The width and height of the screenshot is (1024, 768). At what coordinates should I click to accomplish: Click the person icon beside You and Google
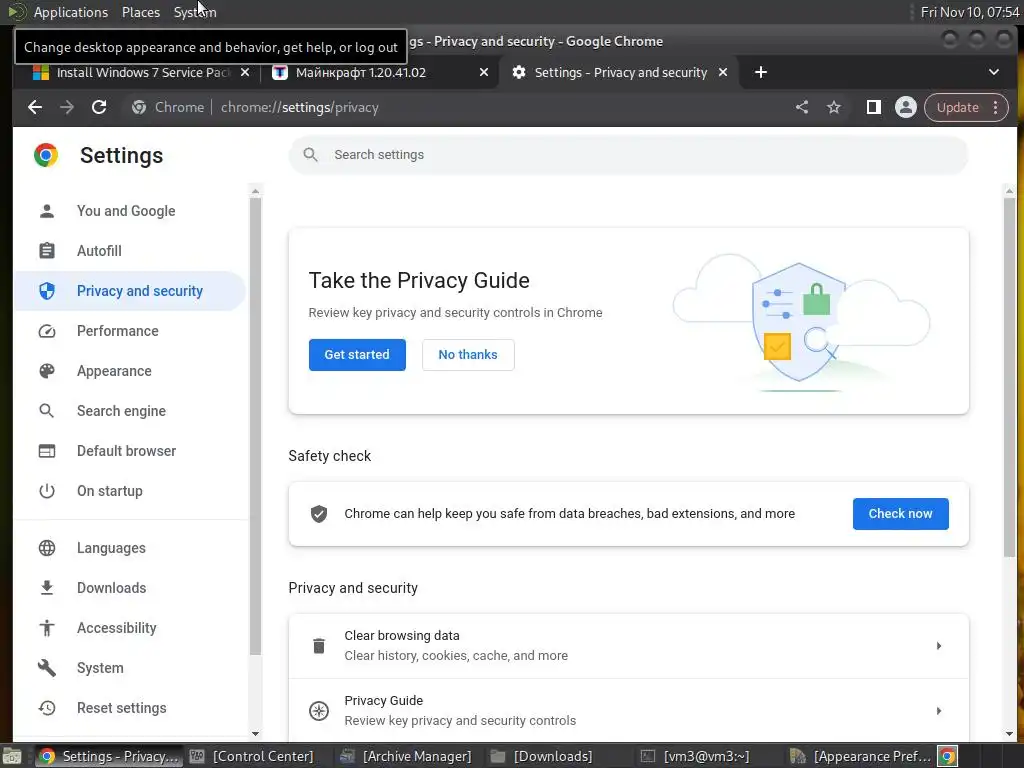[x=47, y=211]
